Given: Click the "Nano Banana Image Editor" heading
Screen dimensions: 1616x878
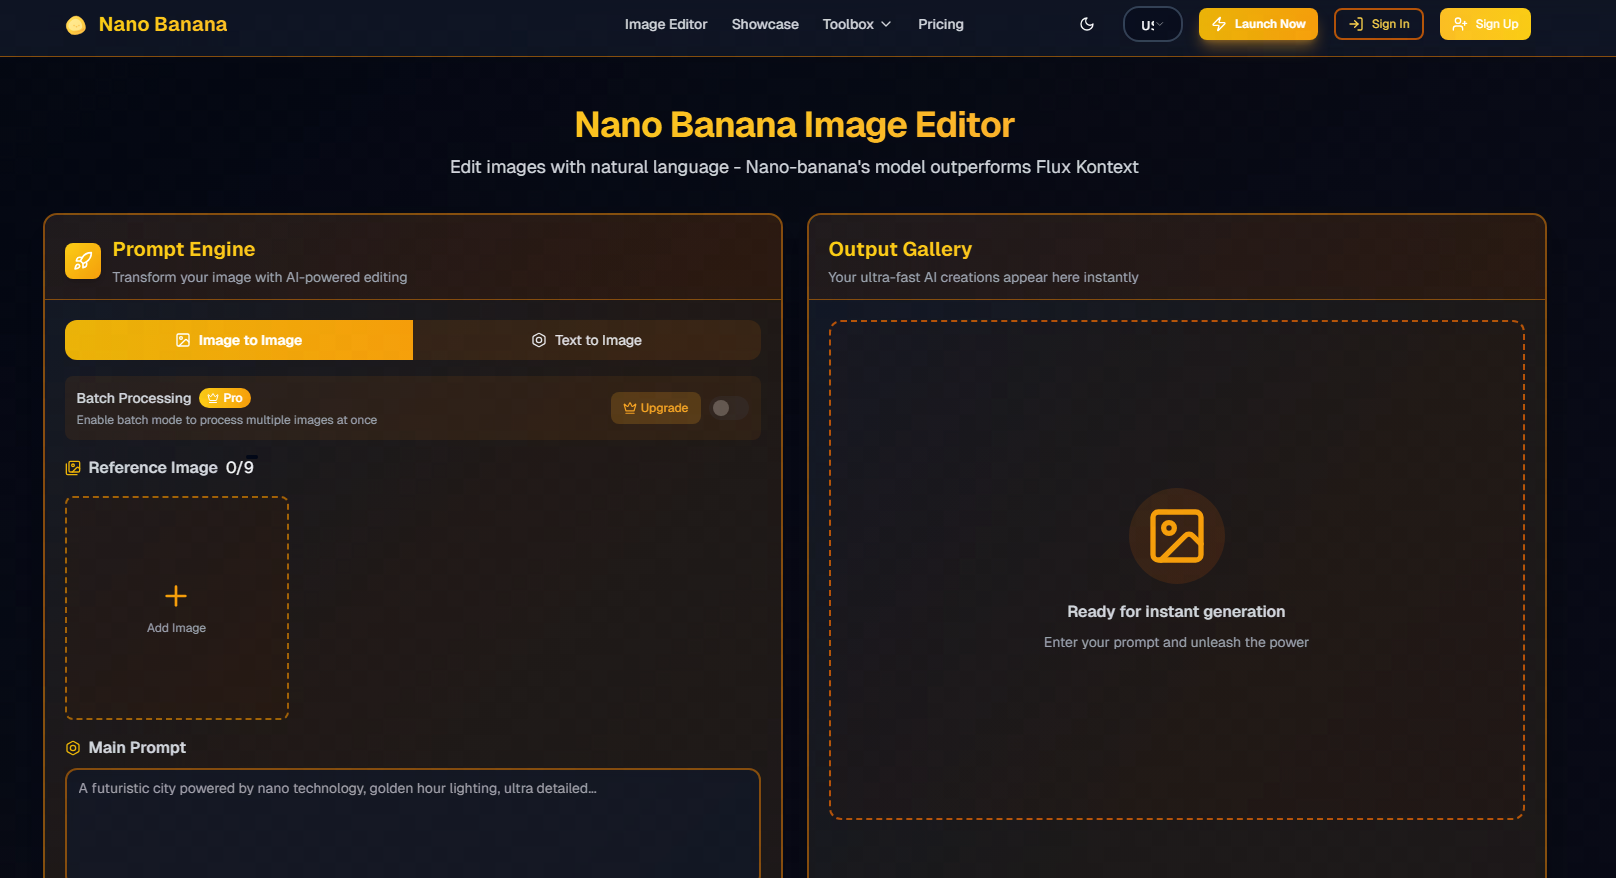Looking at the screenshot, I should click(x=794, y=125).
